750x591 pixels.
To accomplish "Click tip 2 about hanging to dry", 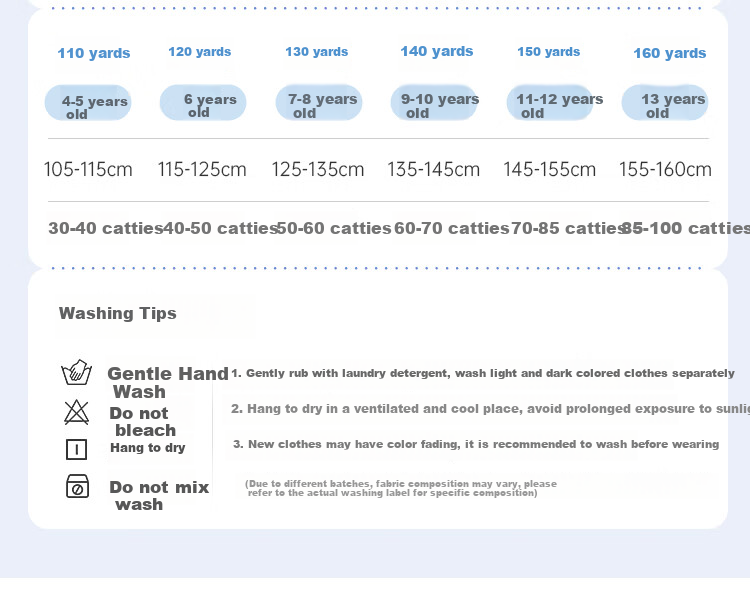I will click(490, 409).
